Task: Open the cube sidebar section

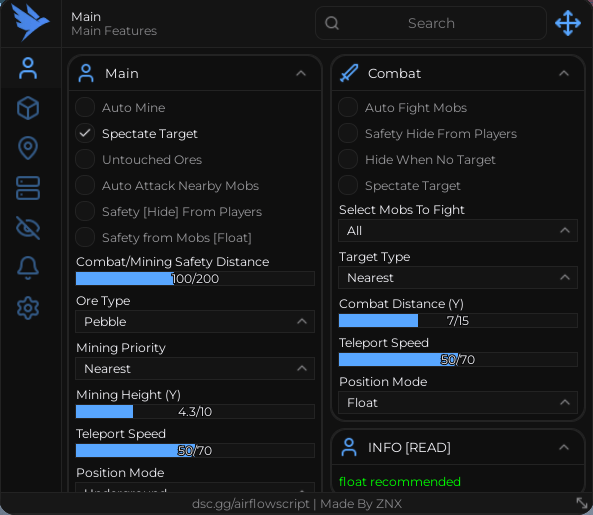Action: point(28,108)
